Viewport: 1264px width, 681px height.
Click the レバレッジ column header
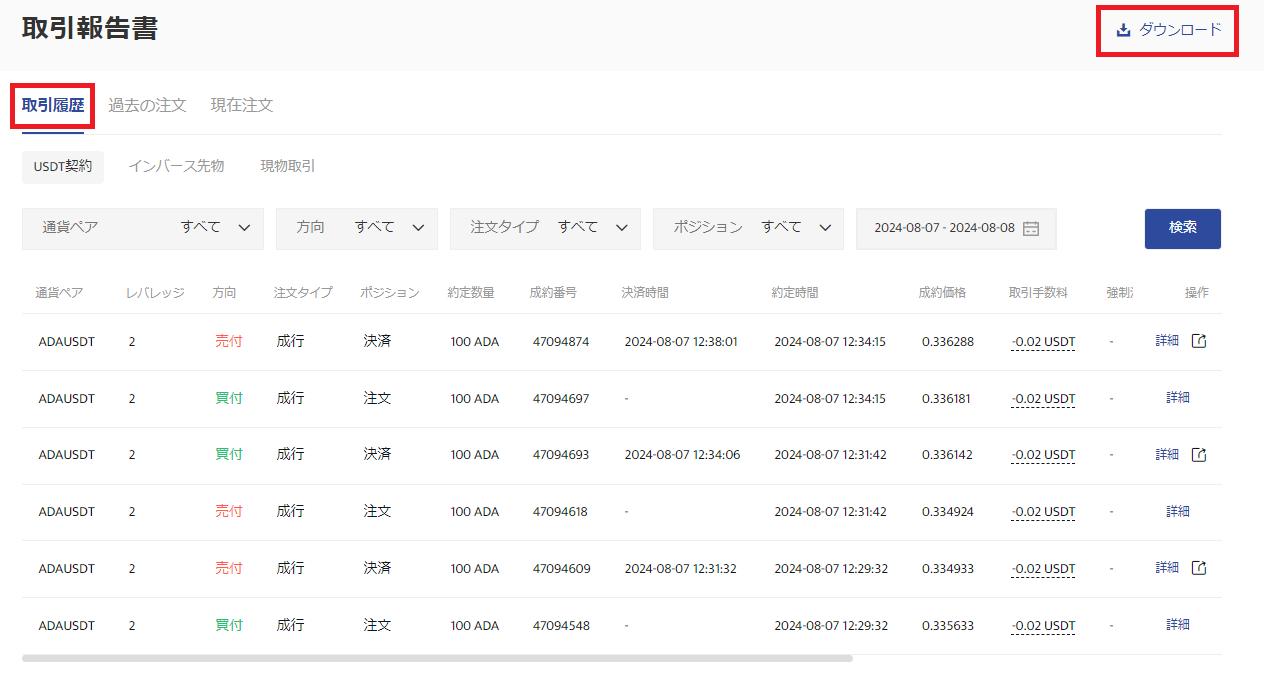tap(155, 293)
